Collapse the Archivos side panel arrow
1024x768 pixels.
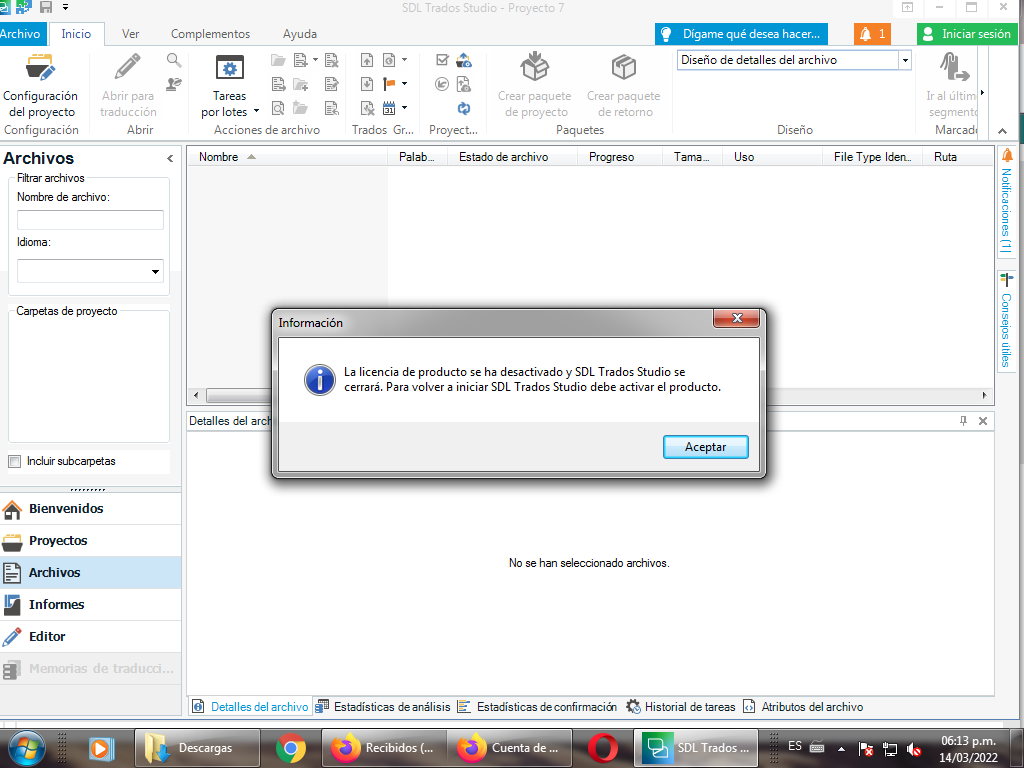pyautogui.click(x=170, y=159)
